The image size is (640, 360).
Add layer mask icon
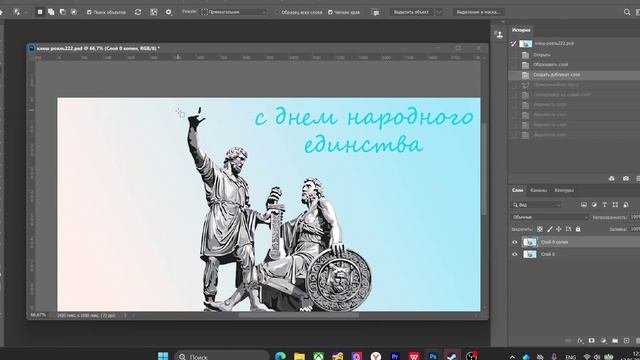pos(591,341)
